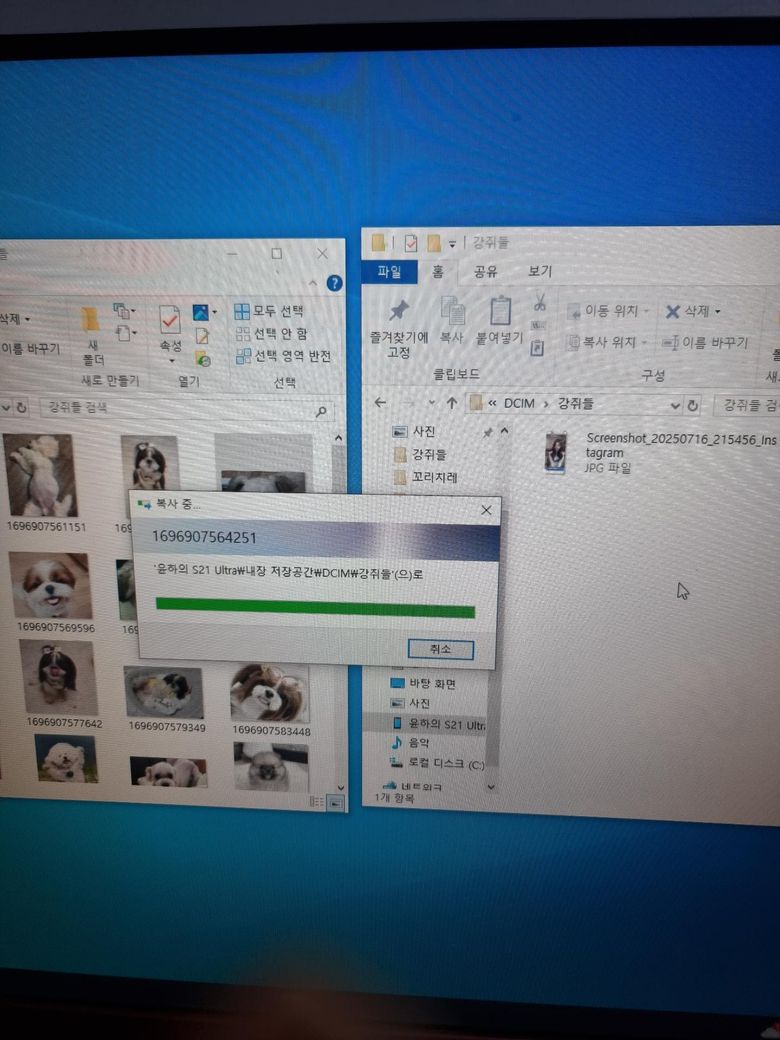This screenshot has width=780, height=1040.
Task: Click the scissors cut icon
Action: click(x=539, y=302)
